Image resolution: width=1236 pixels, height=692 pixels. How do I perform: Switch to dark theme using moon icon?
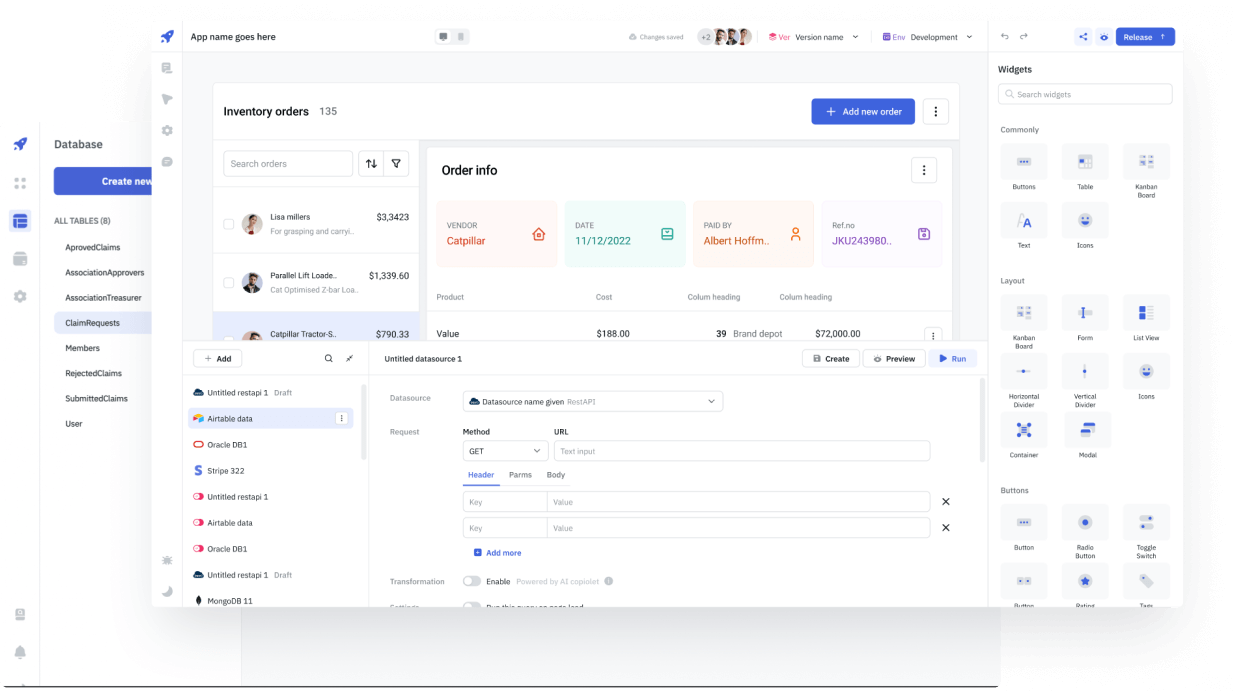[167, 591]
